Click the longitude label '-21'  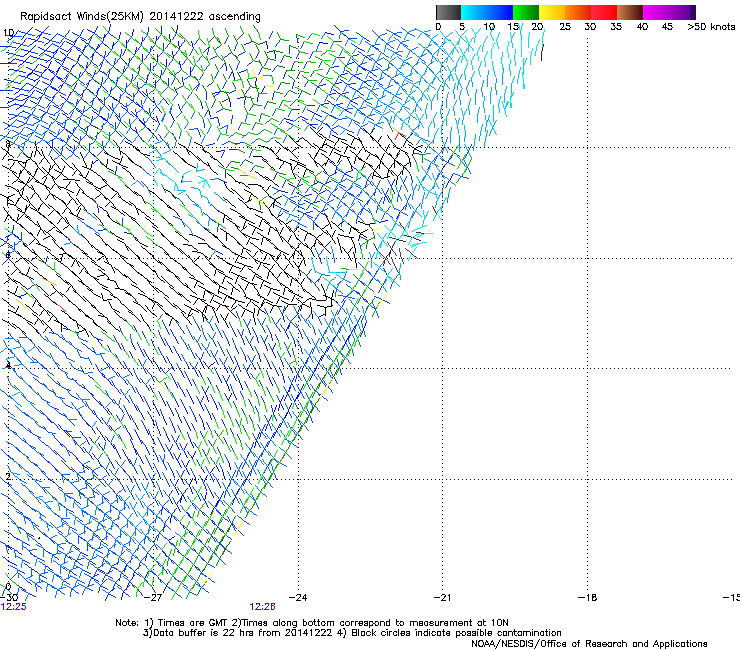coord(442,598)
